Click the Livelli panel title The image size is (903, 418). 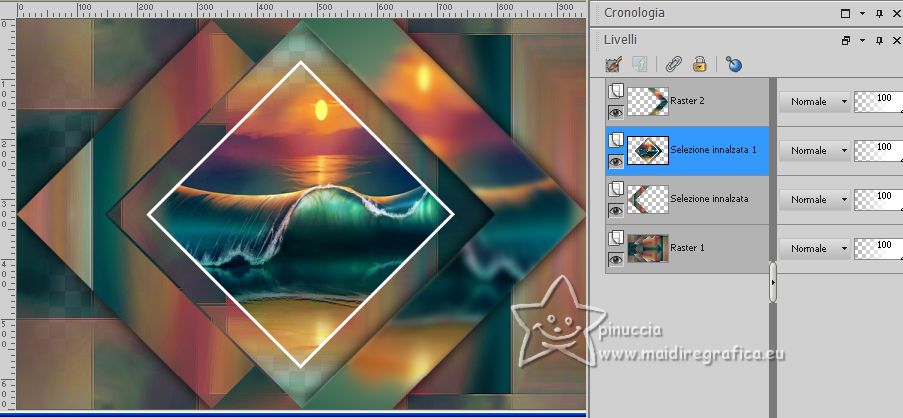pyautogui.click(x=620, y=40)
